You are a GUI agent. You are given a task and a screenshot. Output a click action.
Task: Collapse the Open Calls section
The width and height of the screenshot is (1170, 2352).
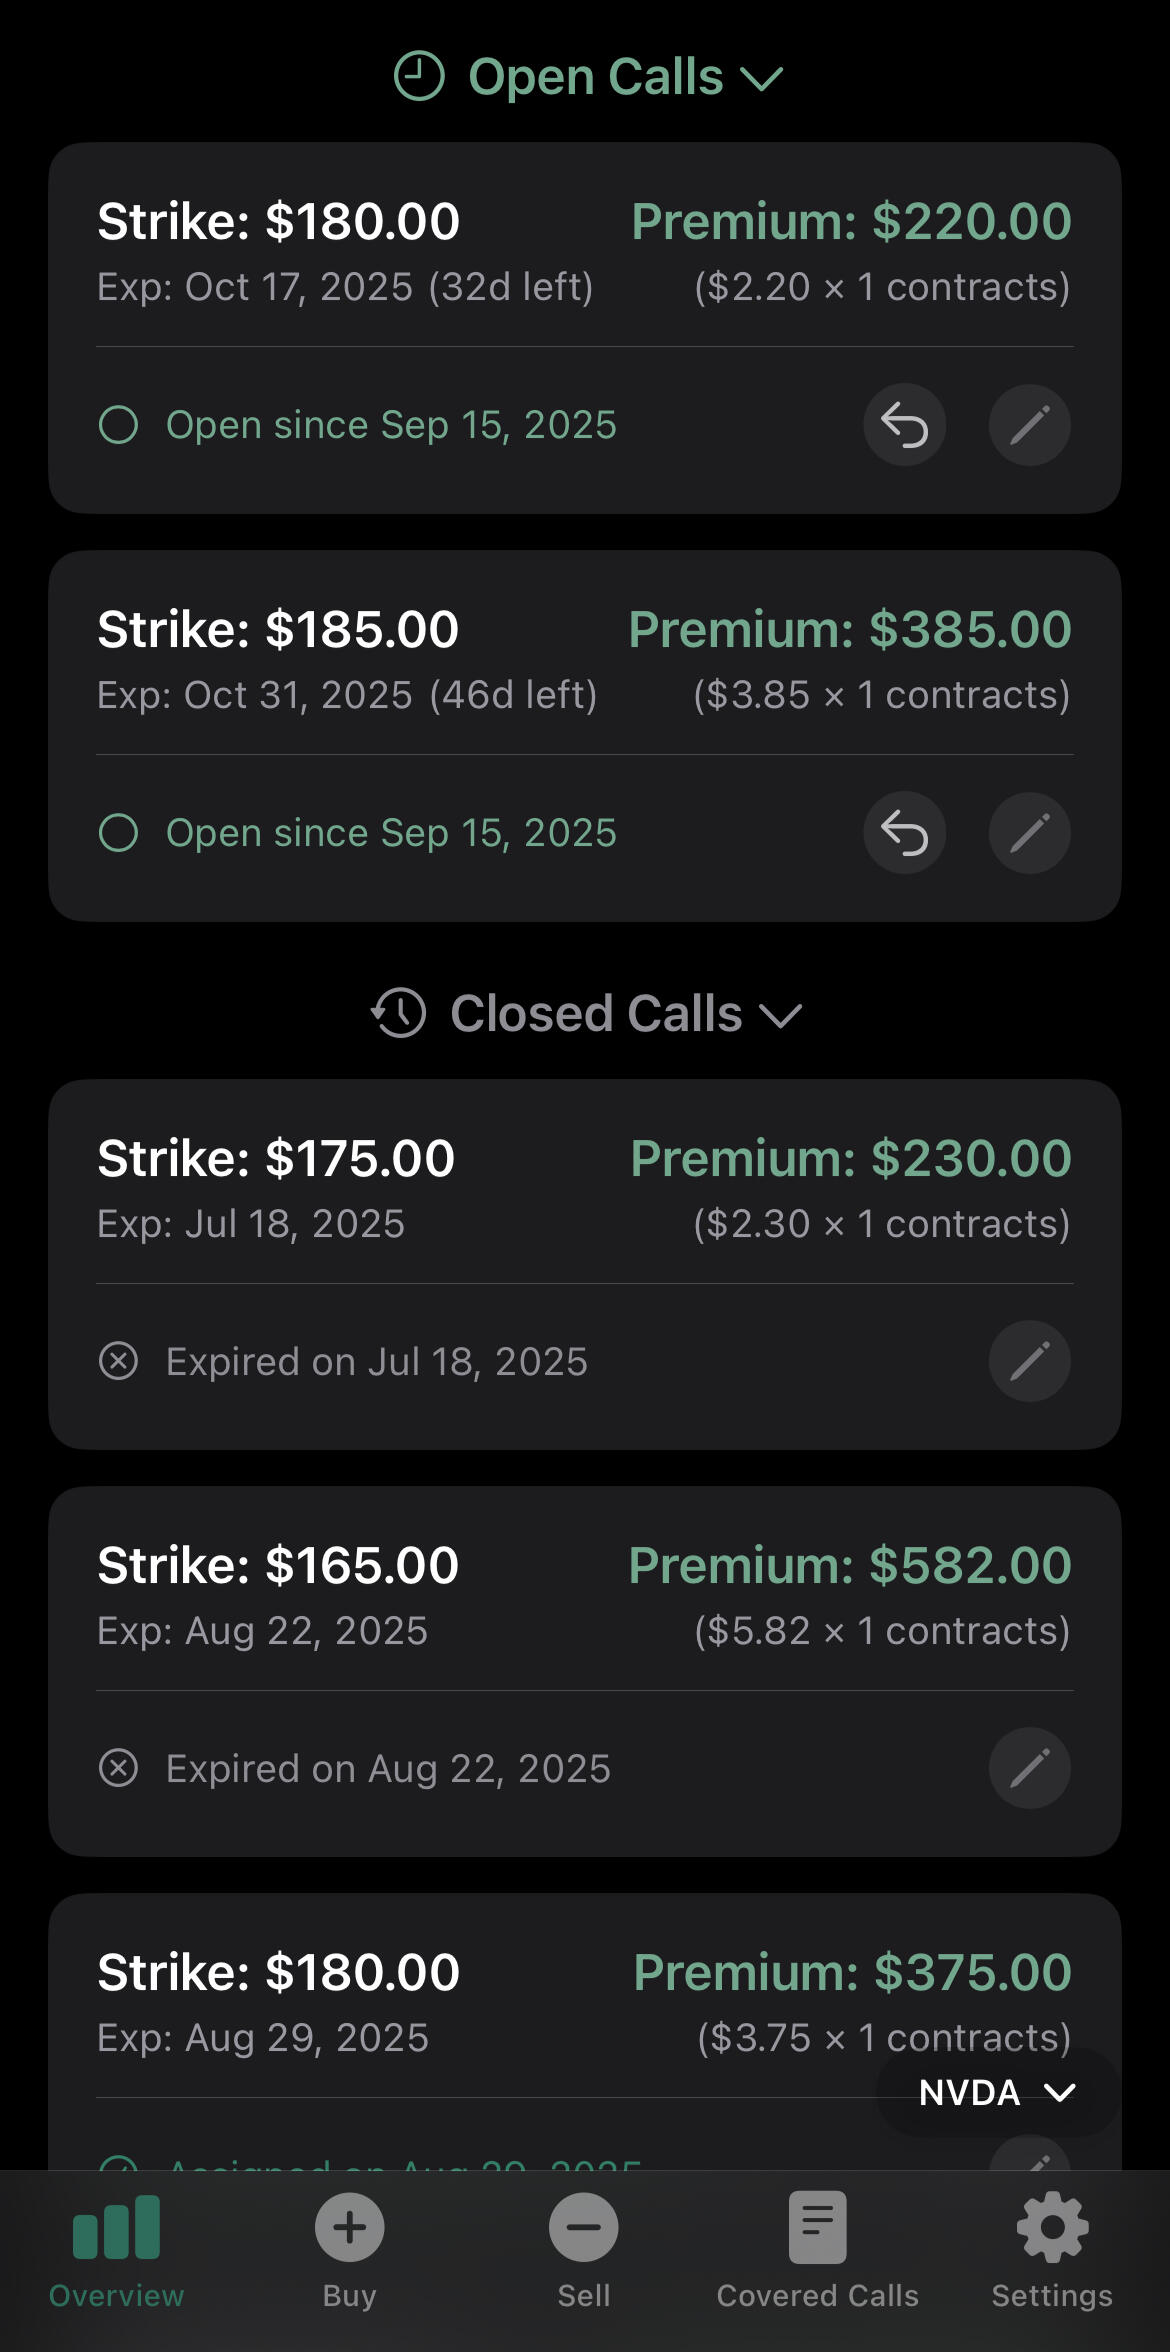tap(762, 78)
